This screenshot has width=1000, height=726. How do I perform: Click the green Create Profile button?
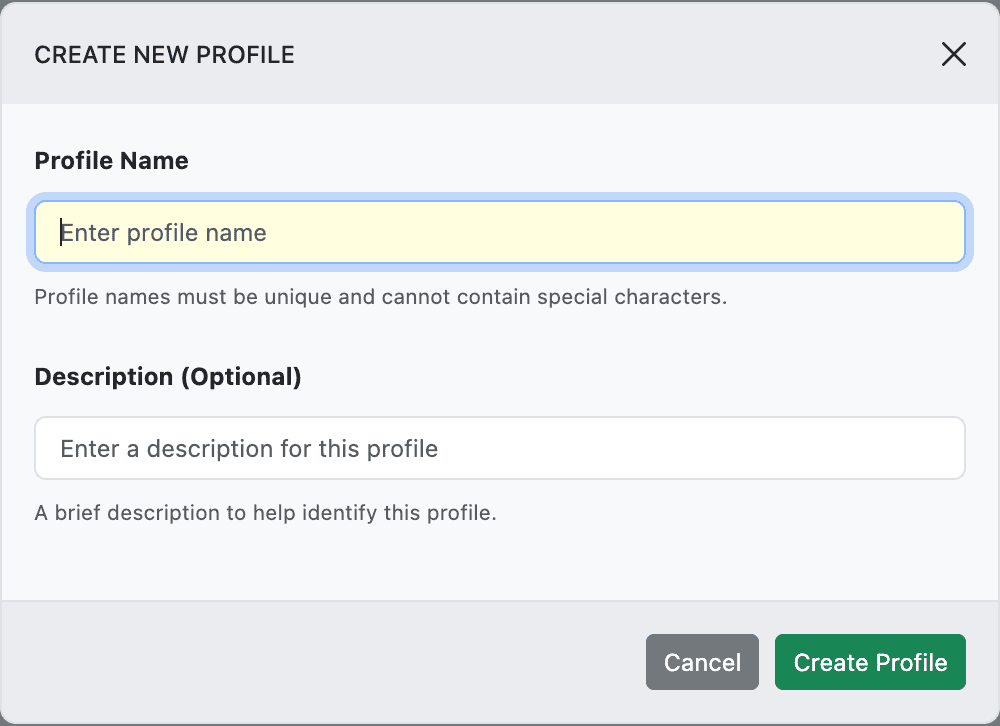[870, 662]
